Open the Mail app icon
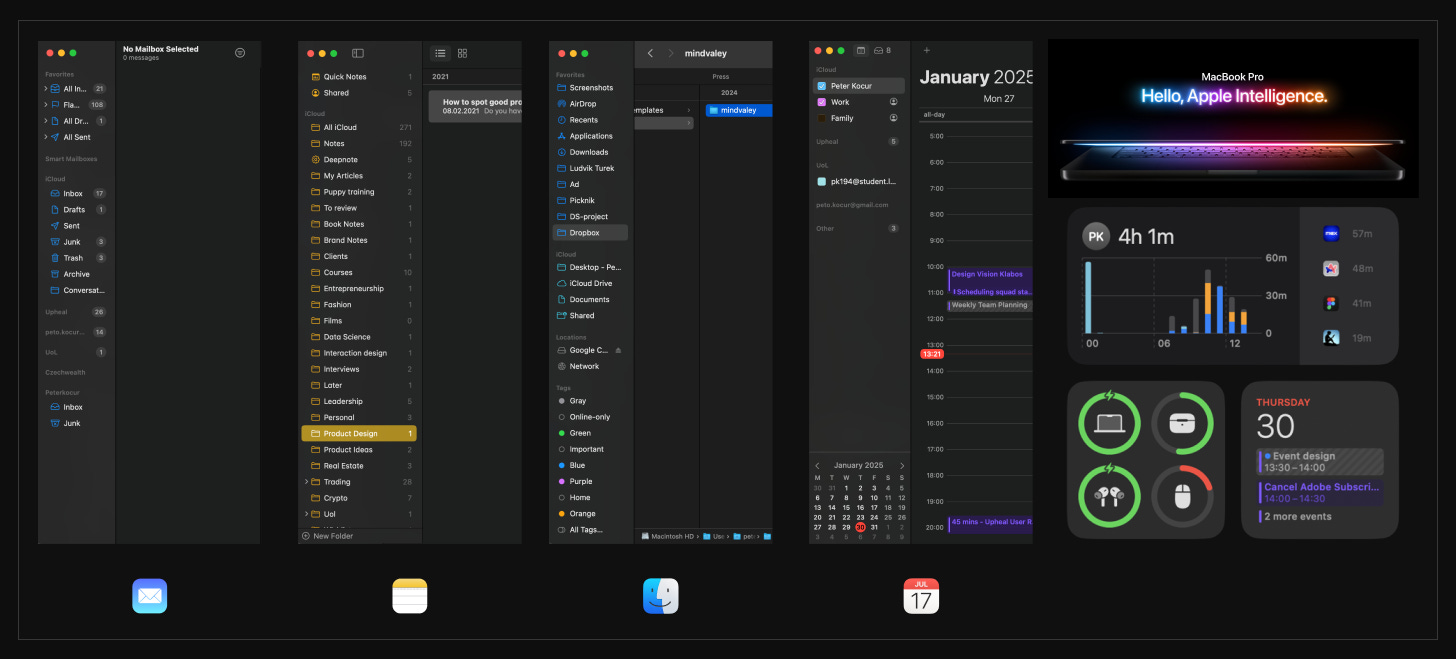Viewport: 1456px width, 659px height. pos(149,596)
